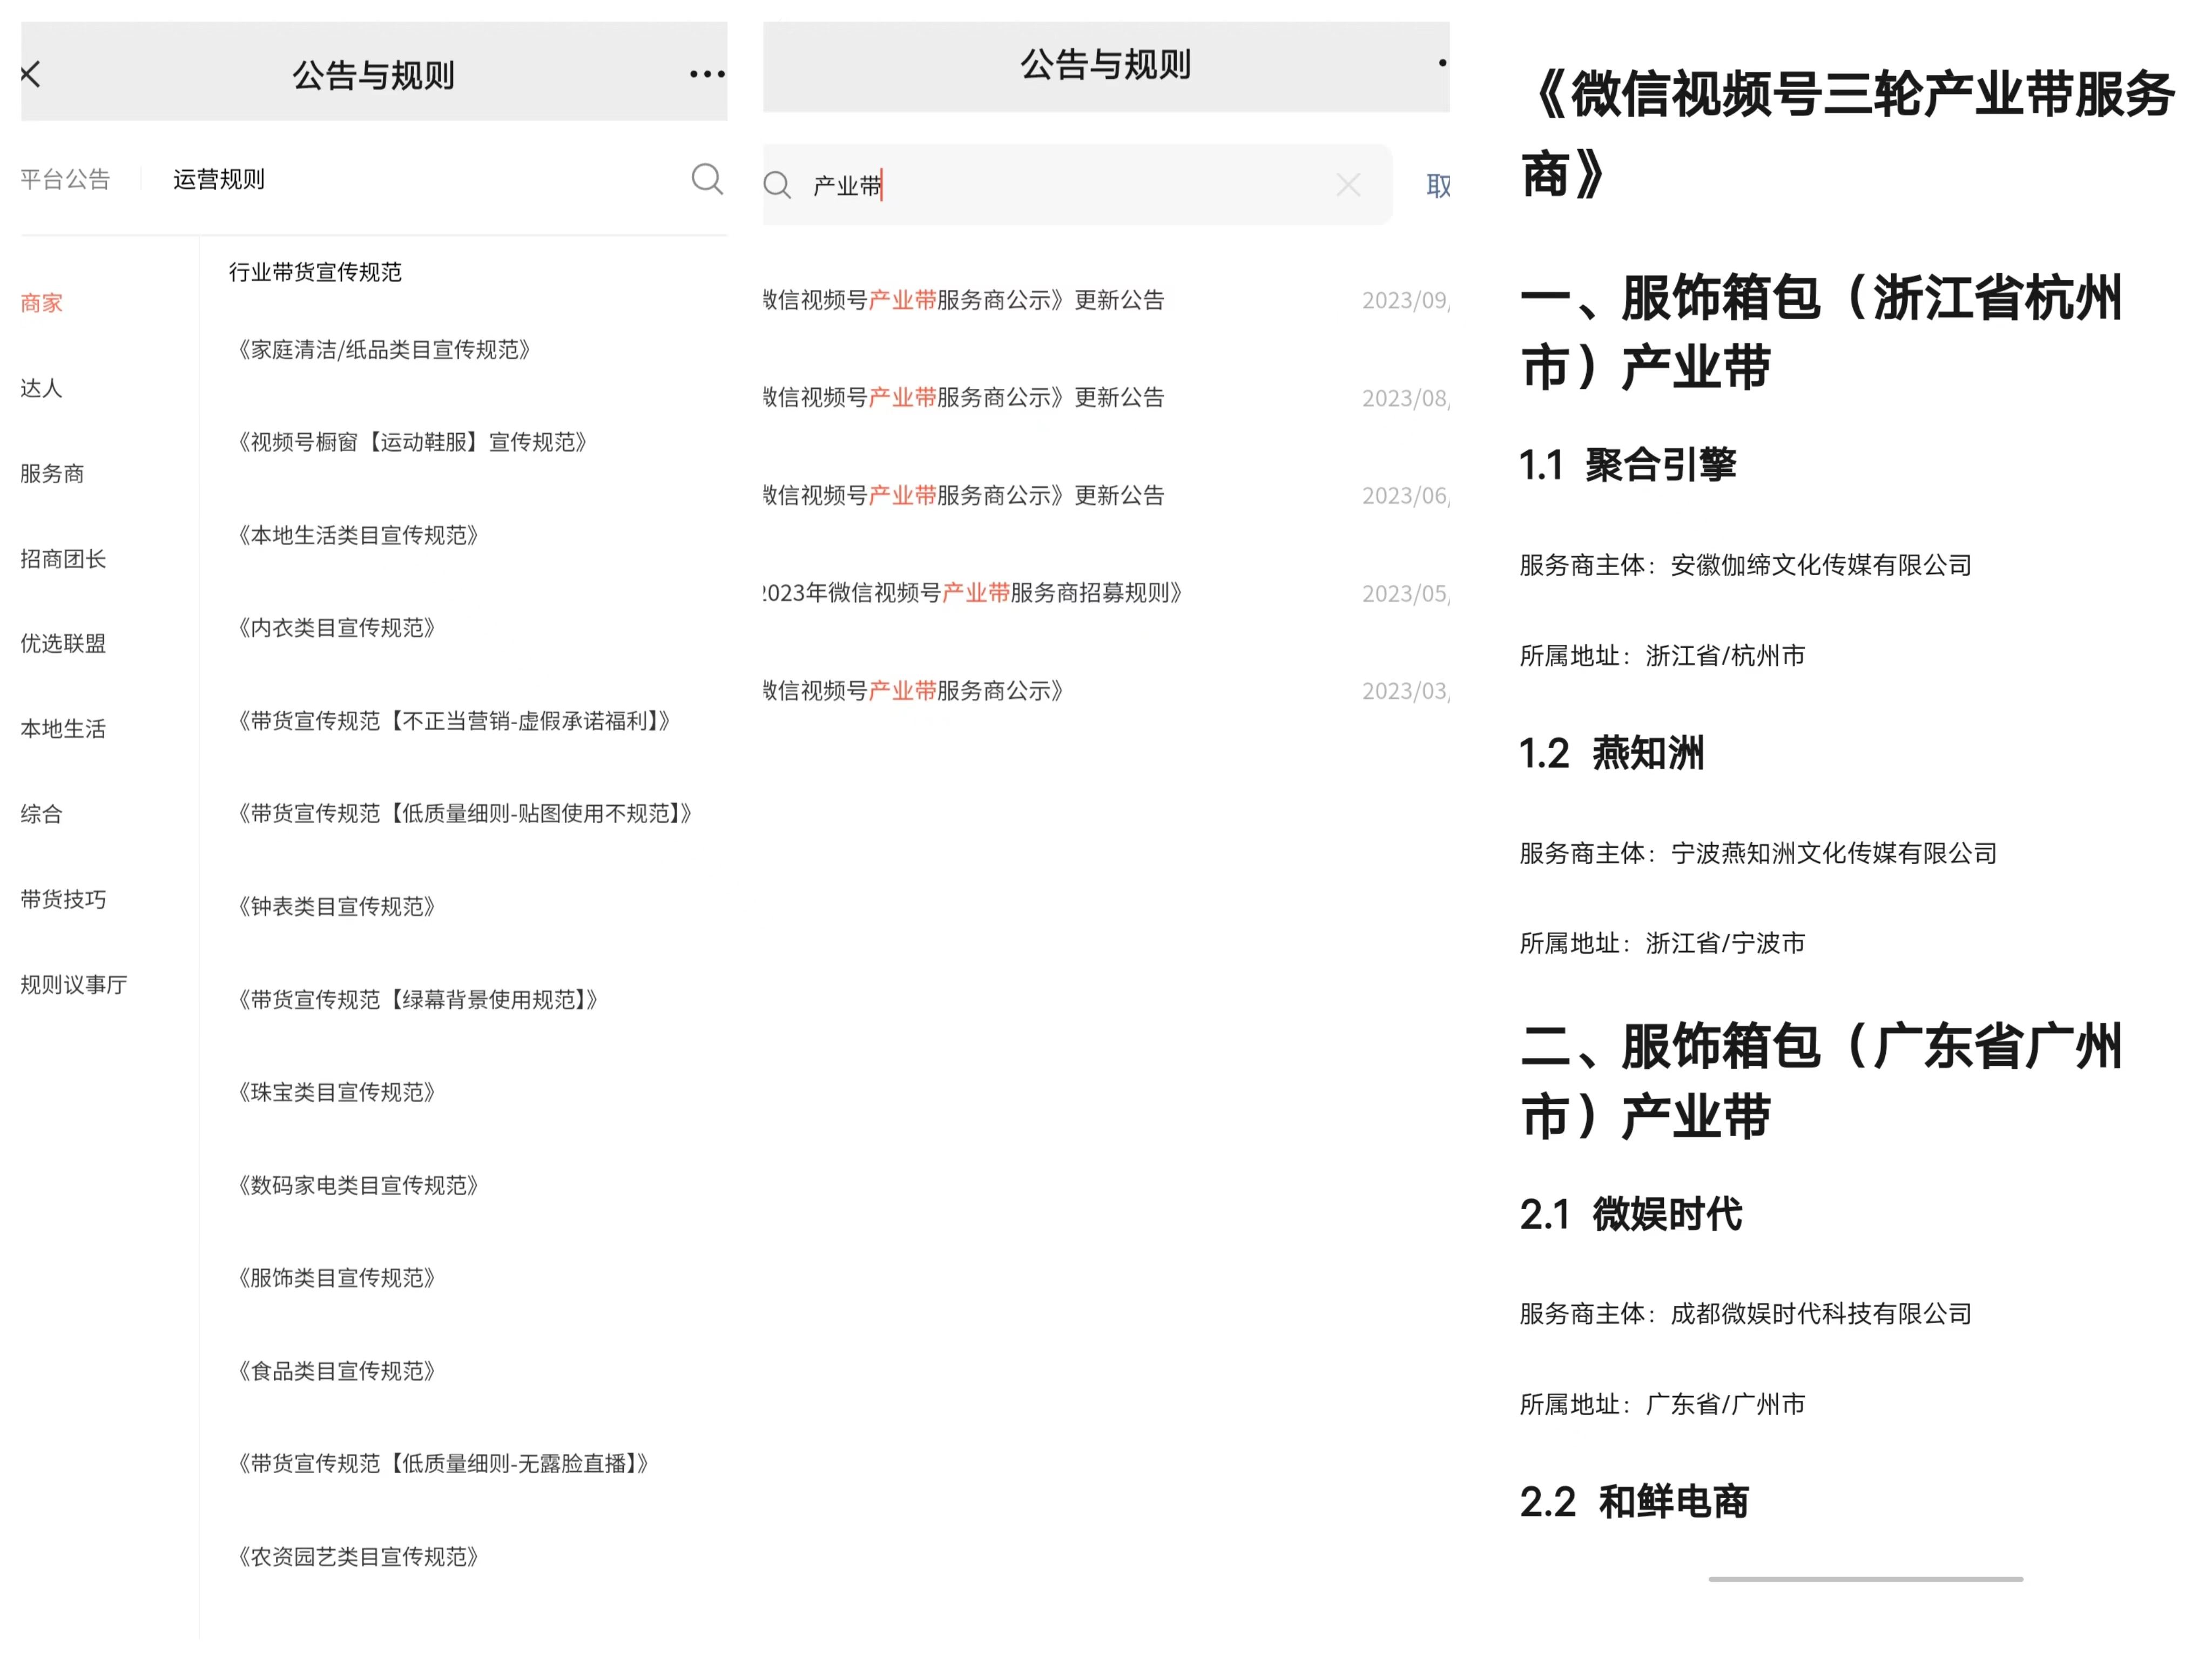Open the three-dot more menu in the left header
The height and width of the screenshot is (1659, 2212).
[707, 74]
